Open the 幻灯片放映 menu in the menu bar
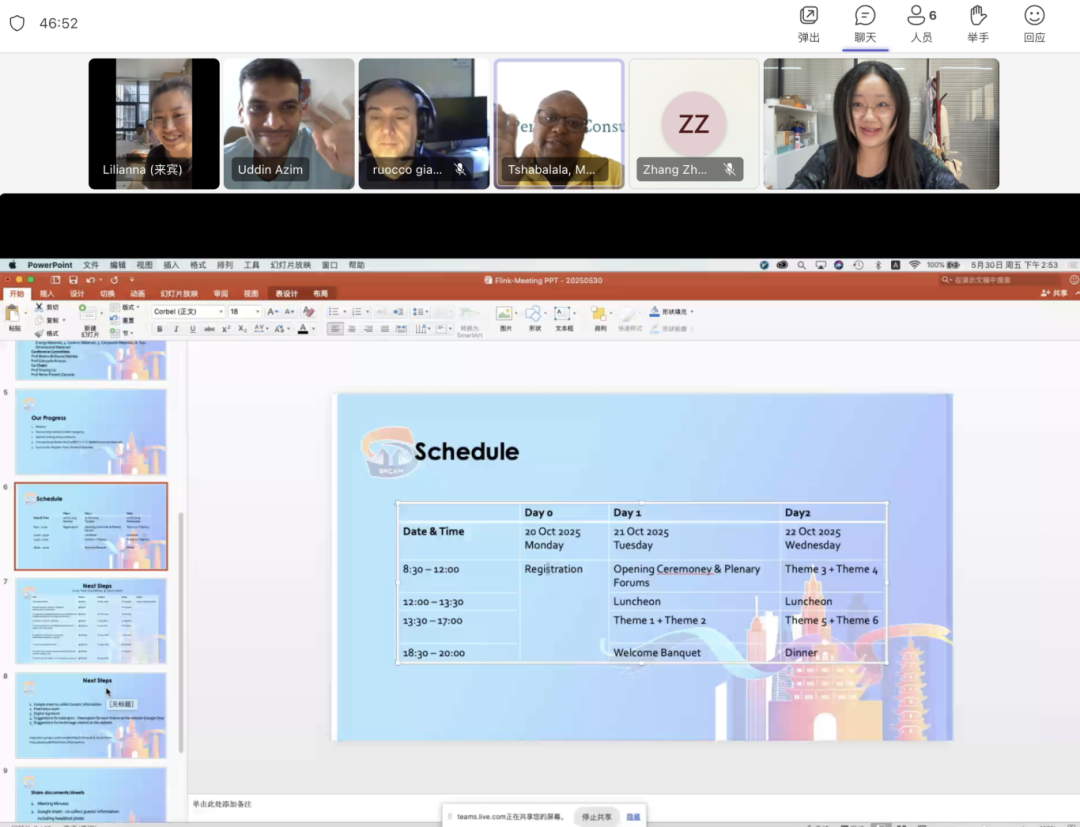The height and width of the screenshot is (827, 1080). (x=290, y=265)
